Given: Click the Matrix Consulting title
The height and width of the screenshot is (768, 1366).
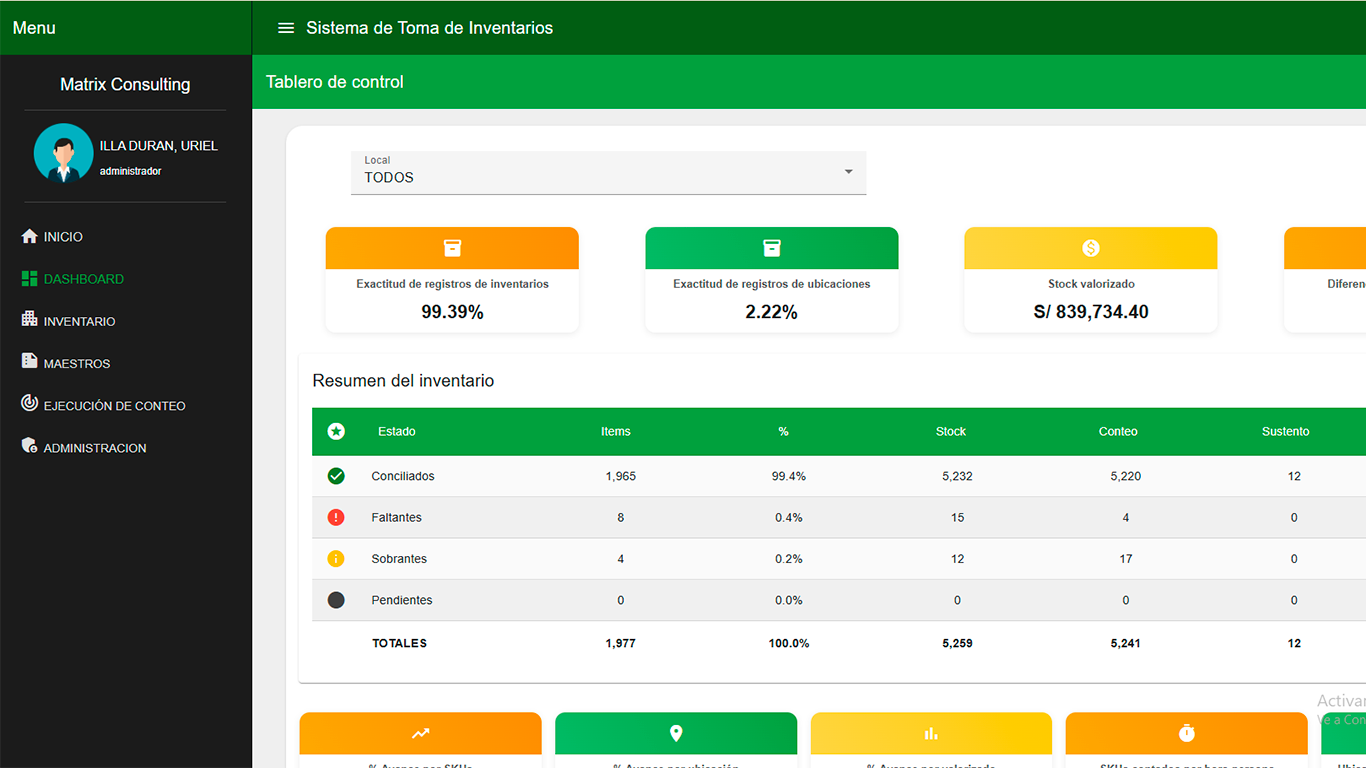Looking at the screenshot, I should (125, 84).
